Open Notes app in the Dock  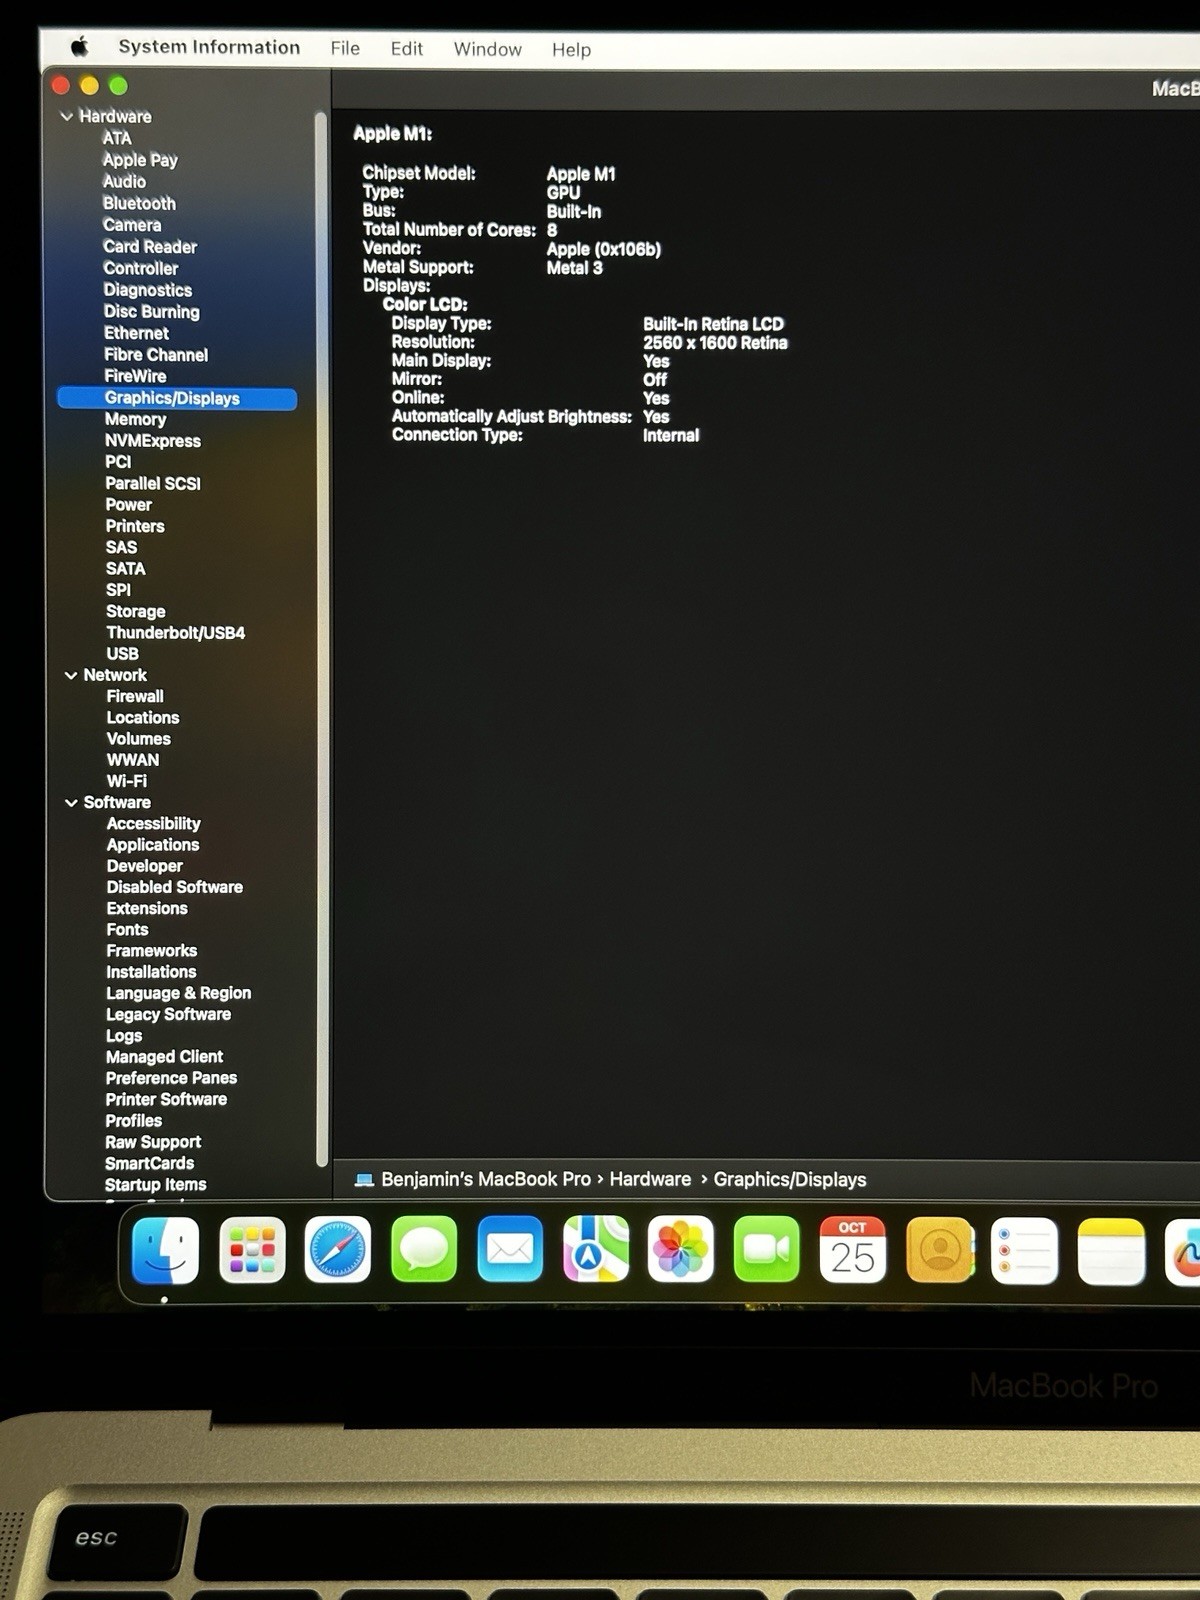1111,1250
